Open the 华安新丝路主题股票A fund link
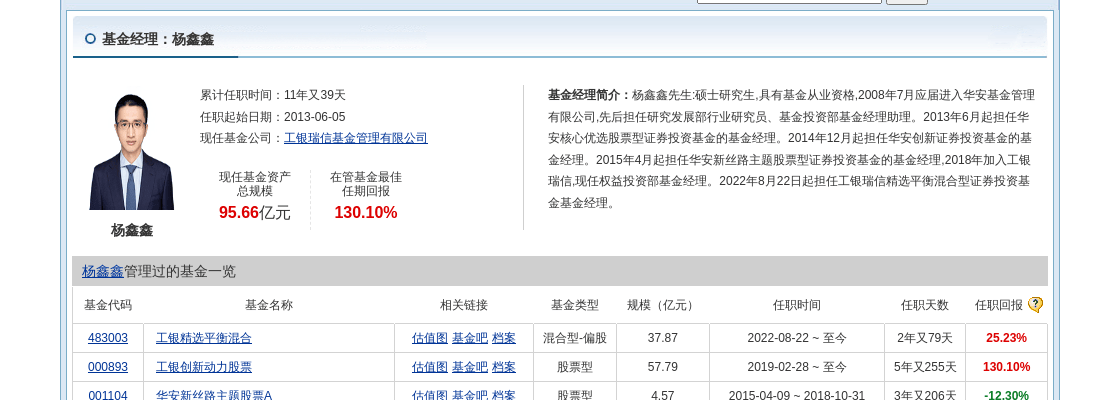 click(x=214, y=395)
